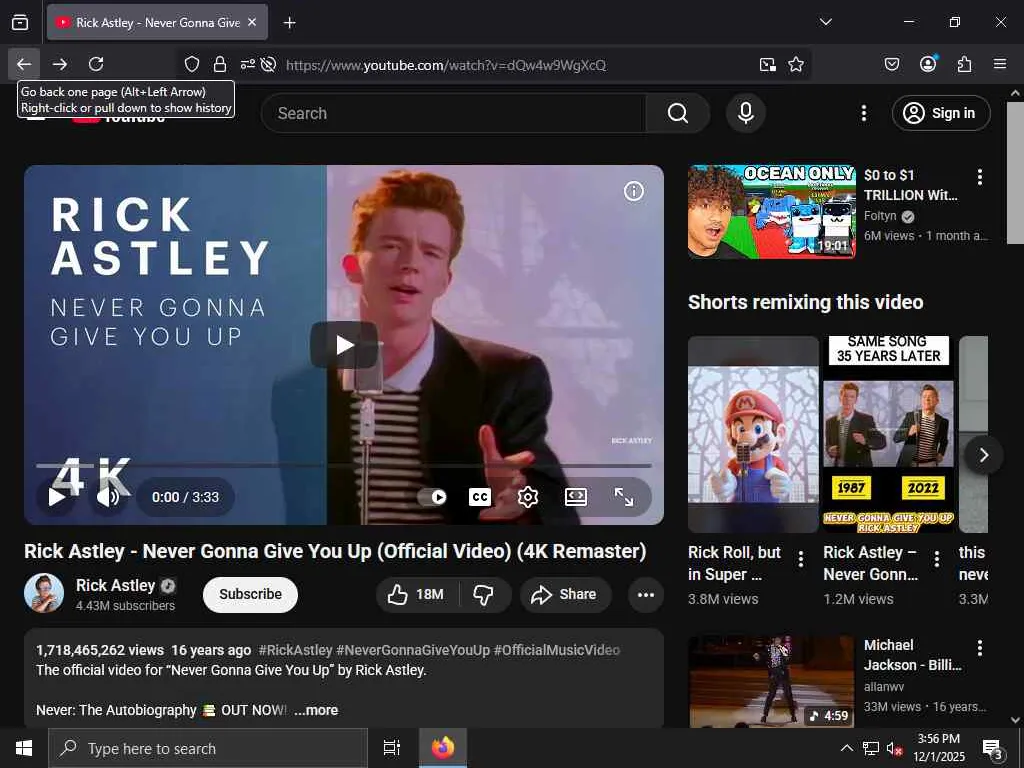Open a new tab
The image size is (1024, 768).
pos(289,23)
